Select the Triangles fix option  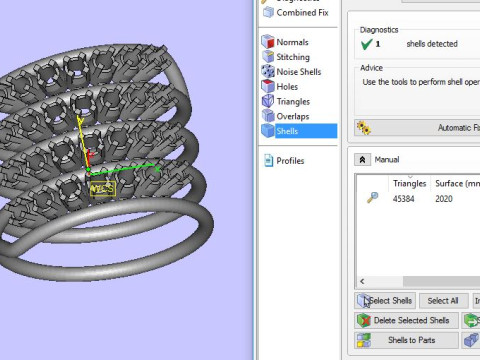(293, 102)
